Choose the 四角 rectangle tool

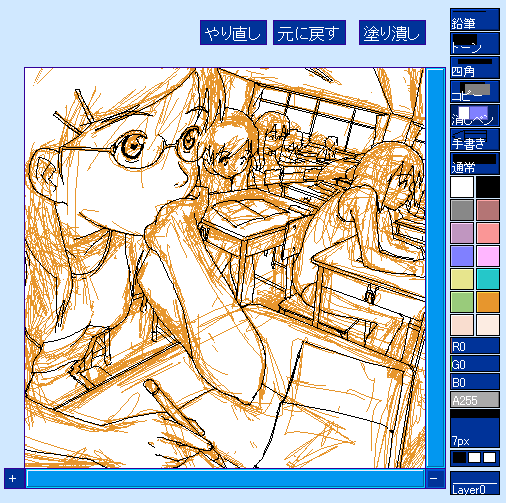(475, 68)
